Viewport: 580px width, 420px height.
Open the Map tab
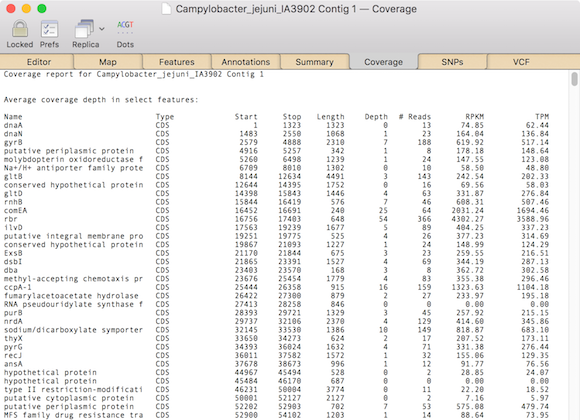108,62
